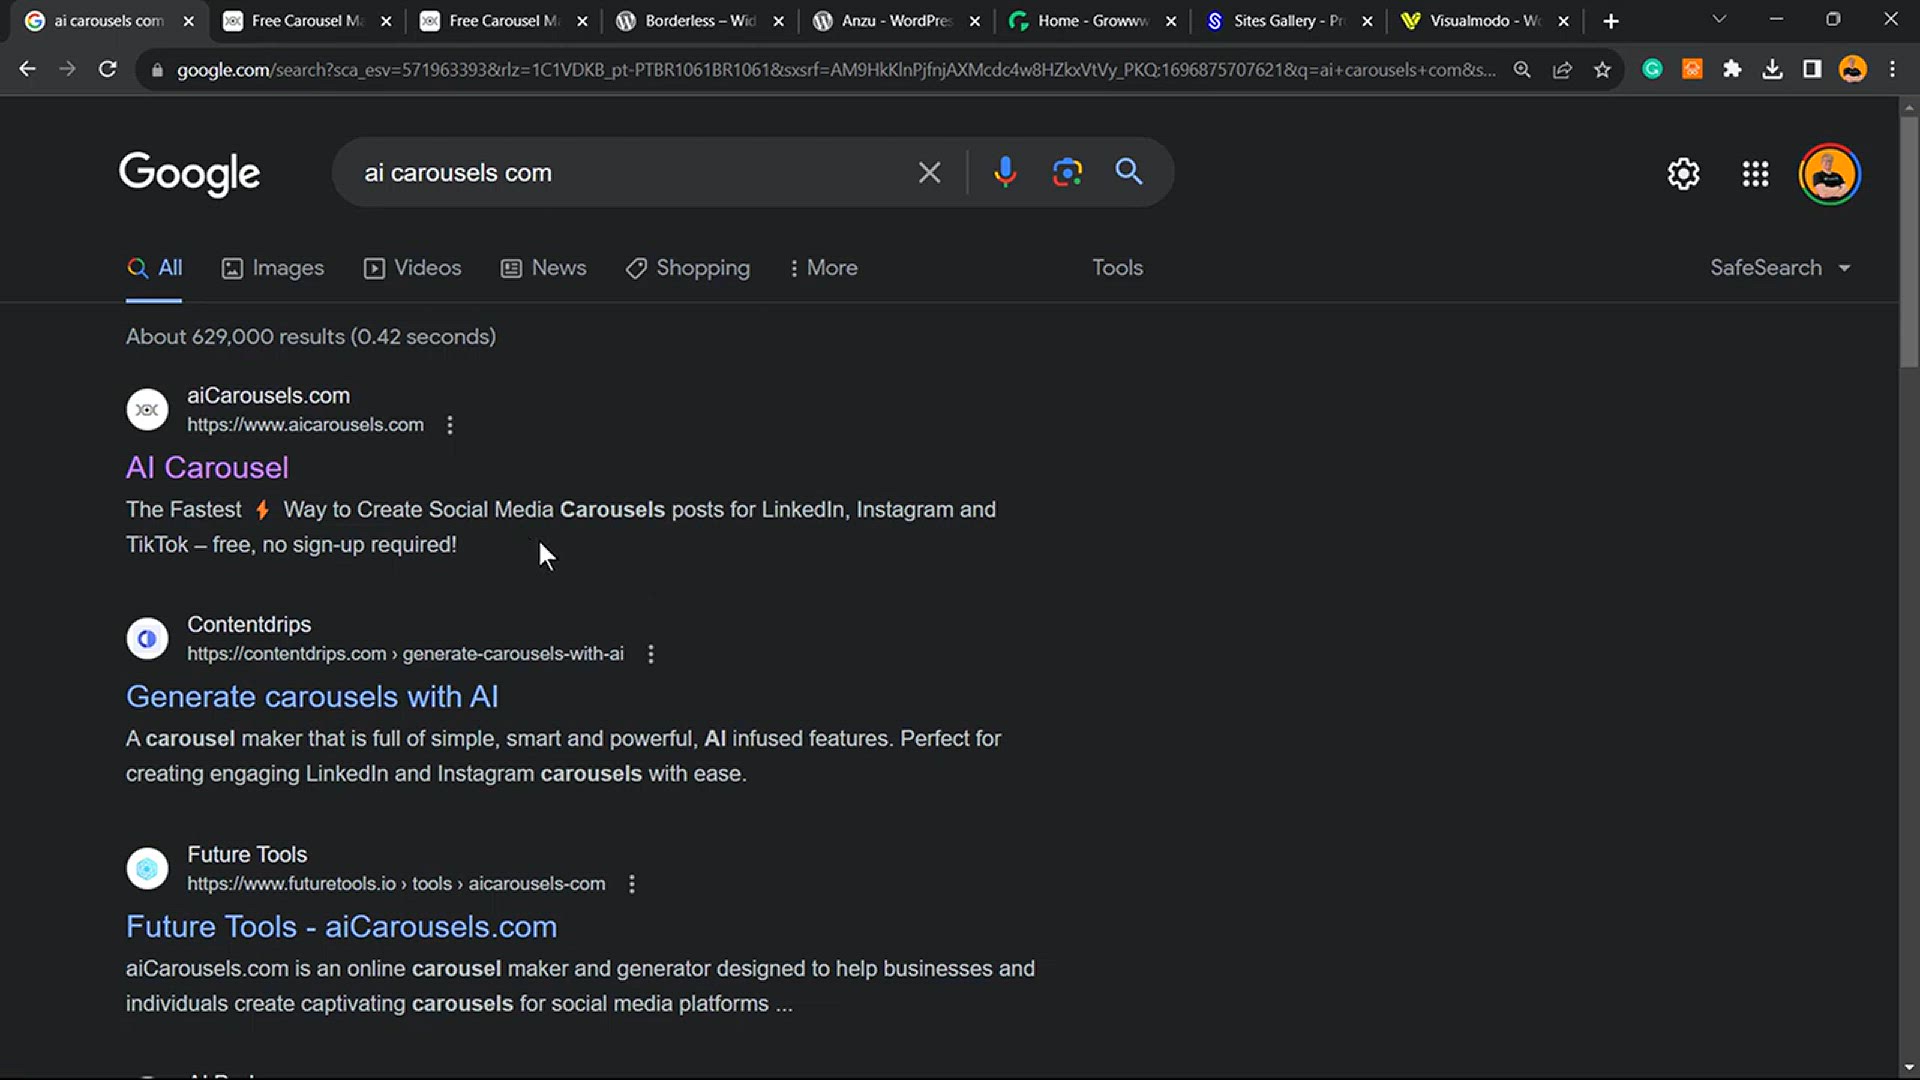Click the aiCarousels.com site favicon
Screen dimensions: 1920x1080
[147, 409]
